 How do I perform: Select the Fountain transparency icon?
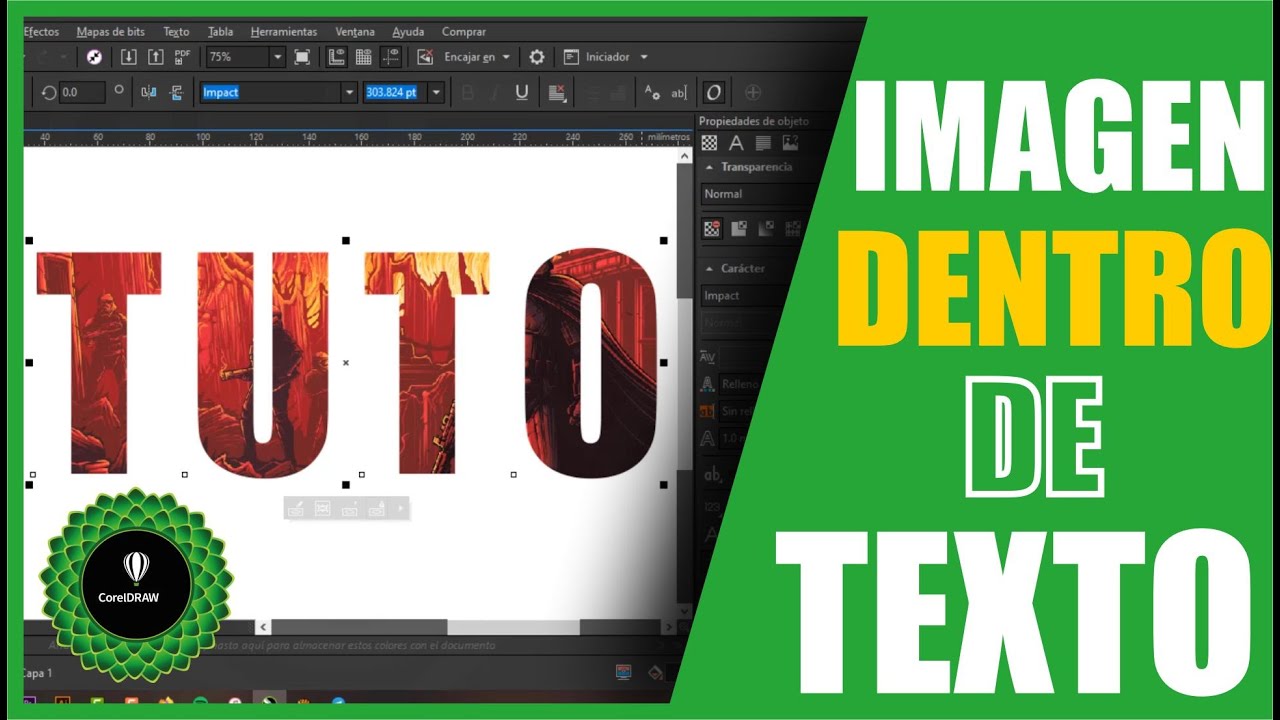click(x=766, y=229)
